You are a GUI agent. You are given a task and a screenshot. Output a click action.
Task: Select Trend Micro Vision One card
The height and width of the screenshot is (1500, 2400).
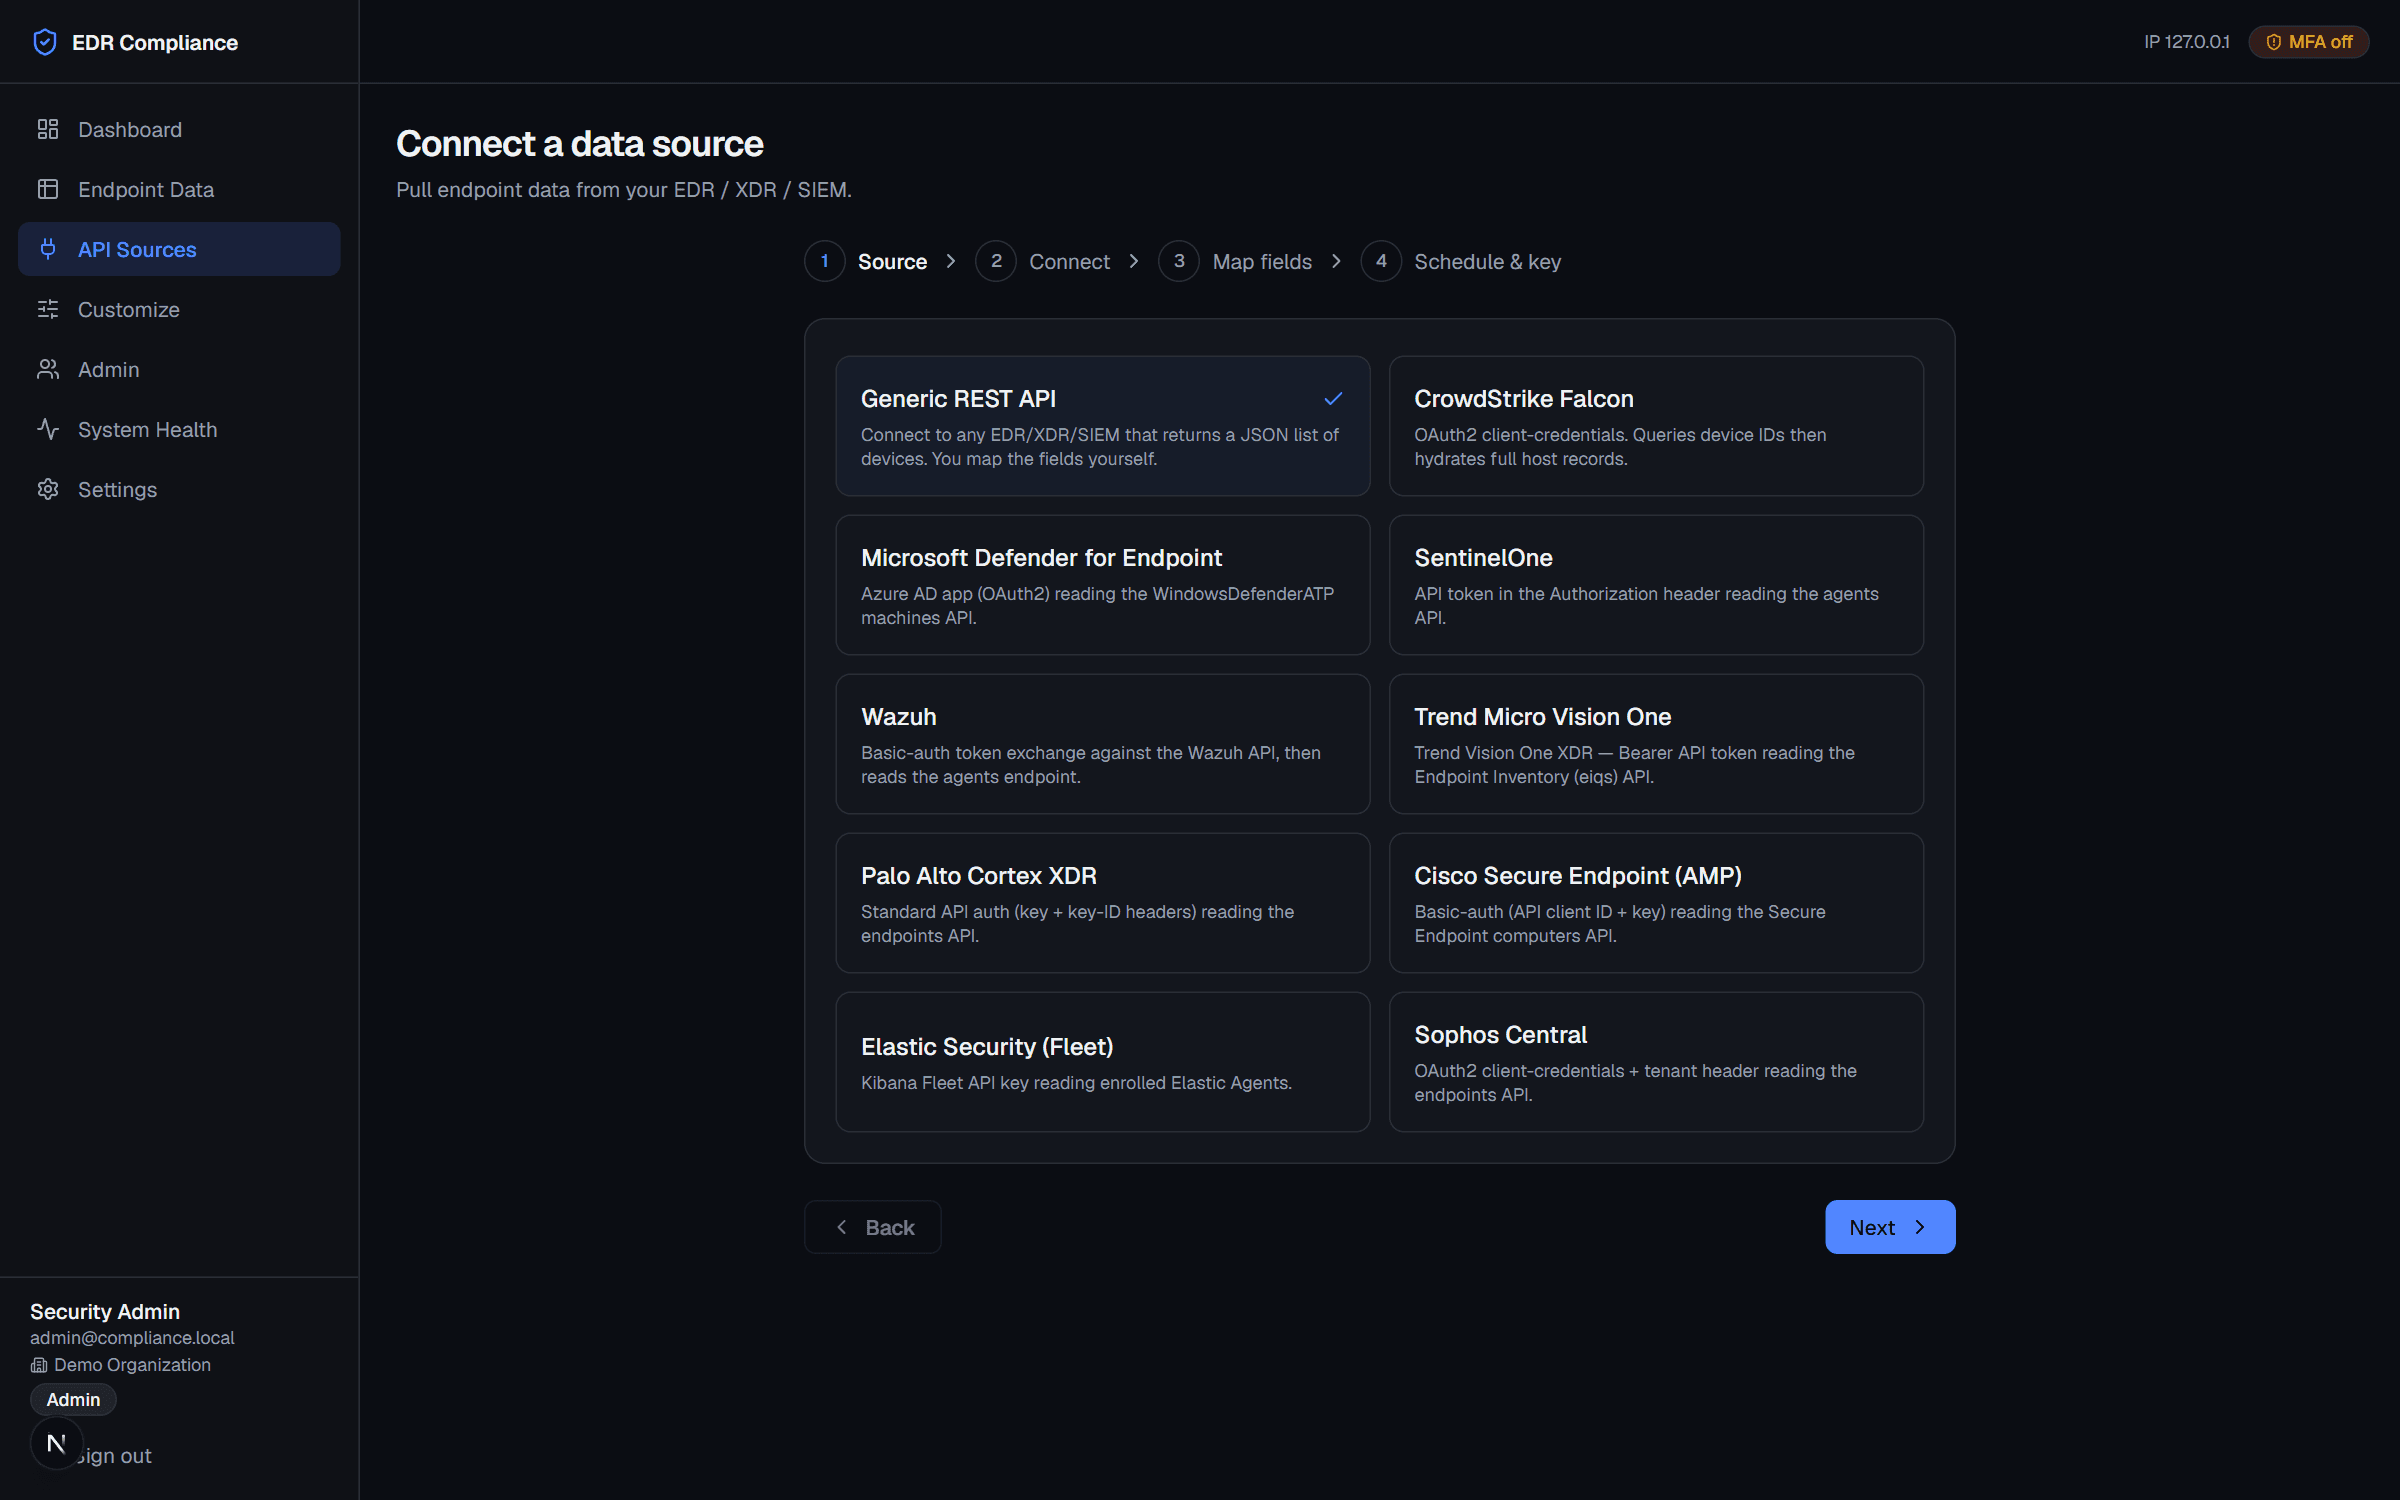click(1656, 744)
